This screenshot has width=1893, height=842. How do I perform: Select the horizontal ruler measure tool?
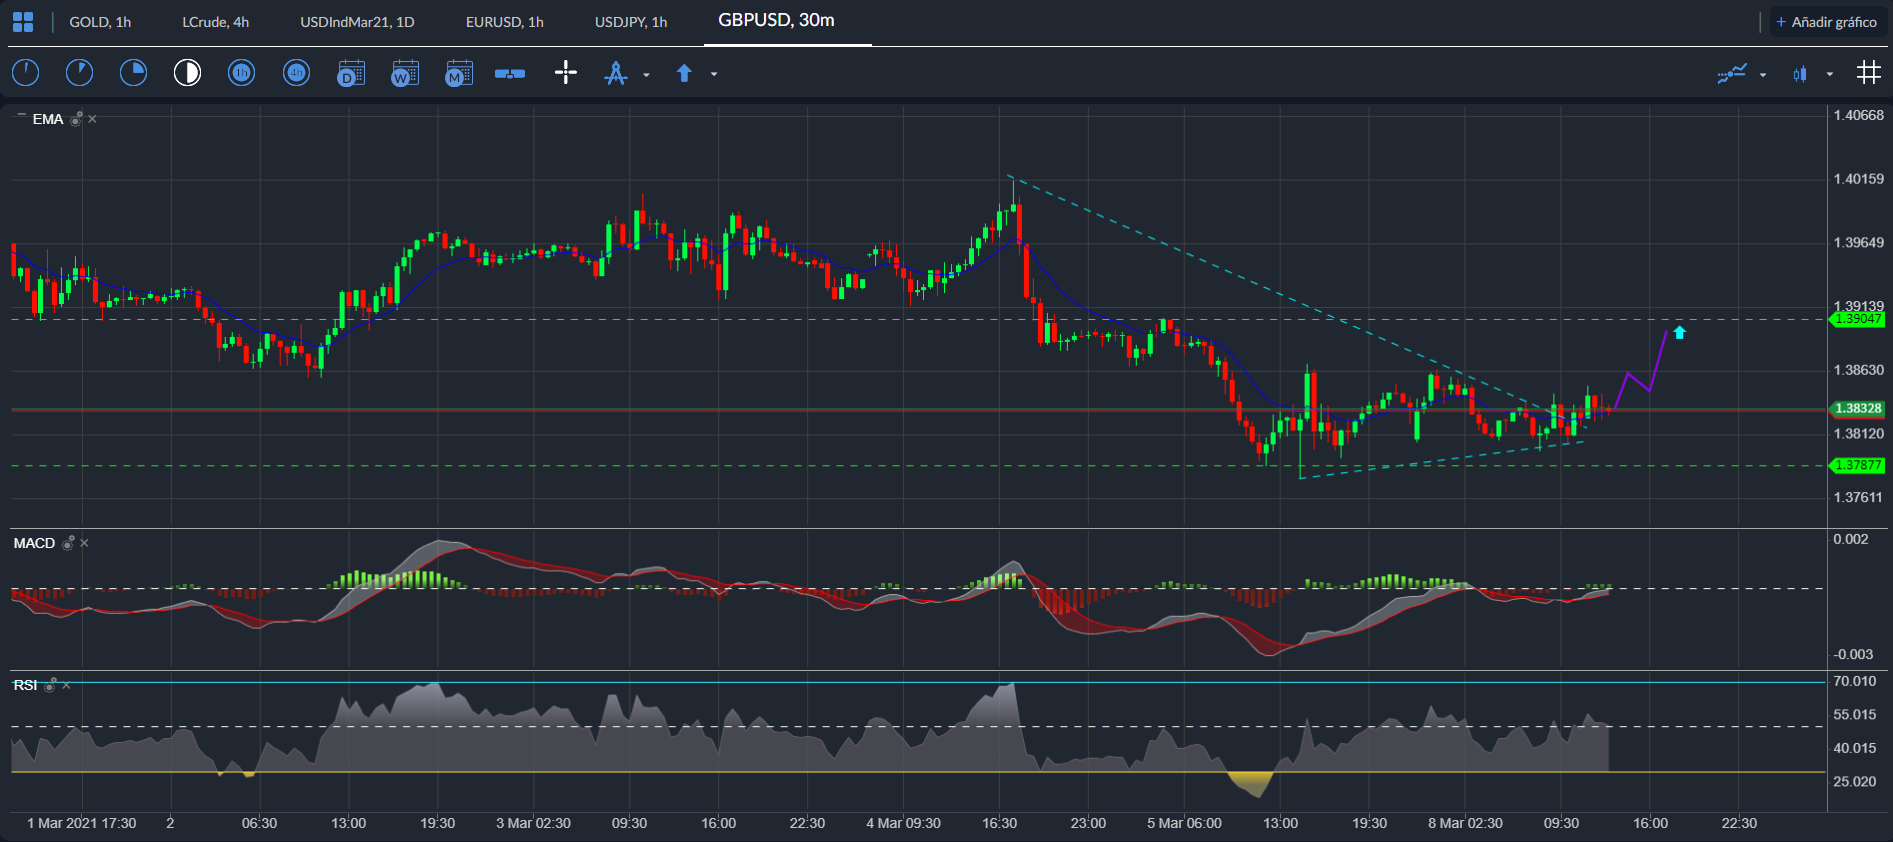pyautogui.click(x=510, y=74)
